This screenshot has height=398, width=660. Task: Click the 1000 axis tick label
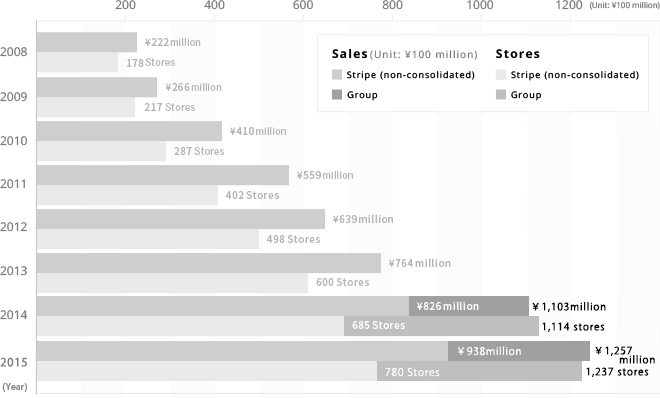coord(480,5)
